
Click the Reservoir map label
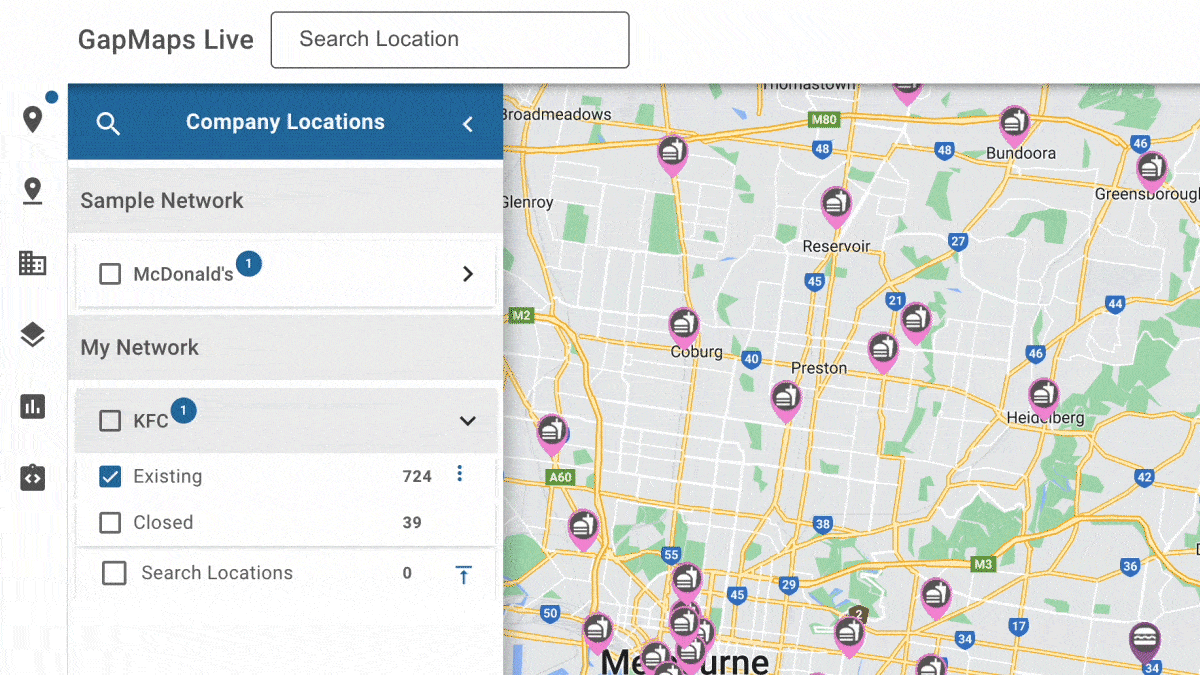coord(837,246)
